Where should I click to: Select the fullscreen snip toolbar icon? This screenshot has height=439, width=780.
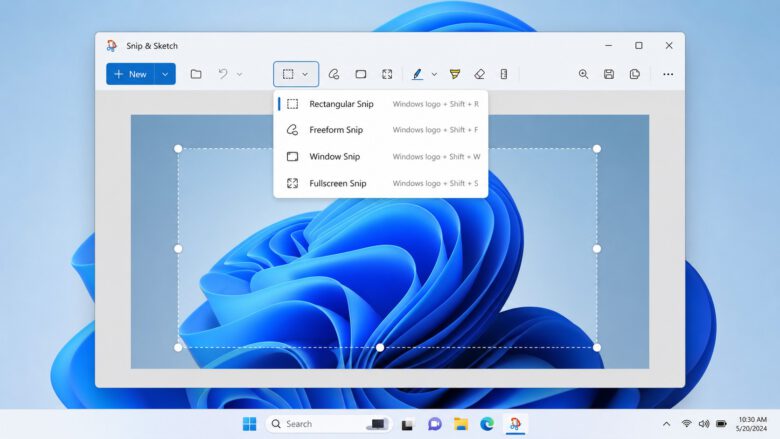click(x=387, y=74)
